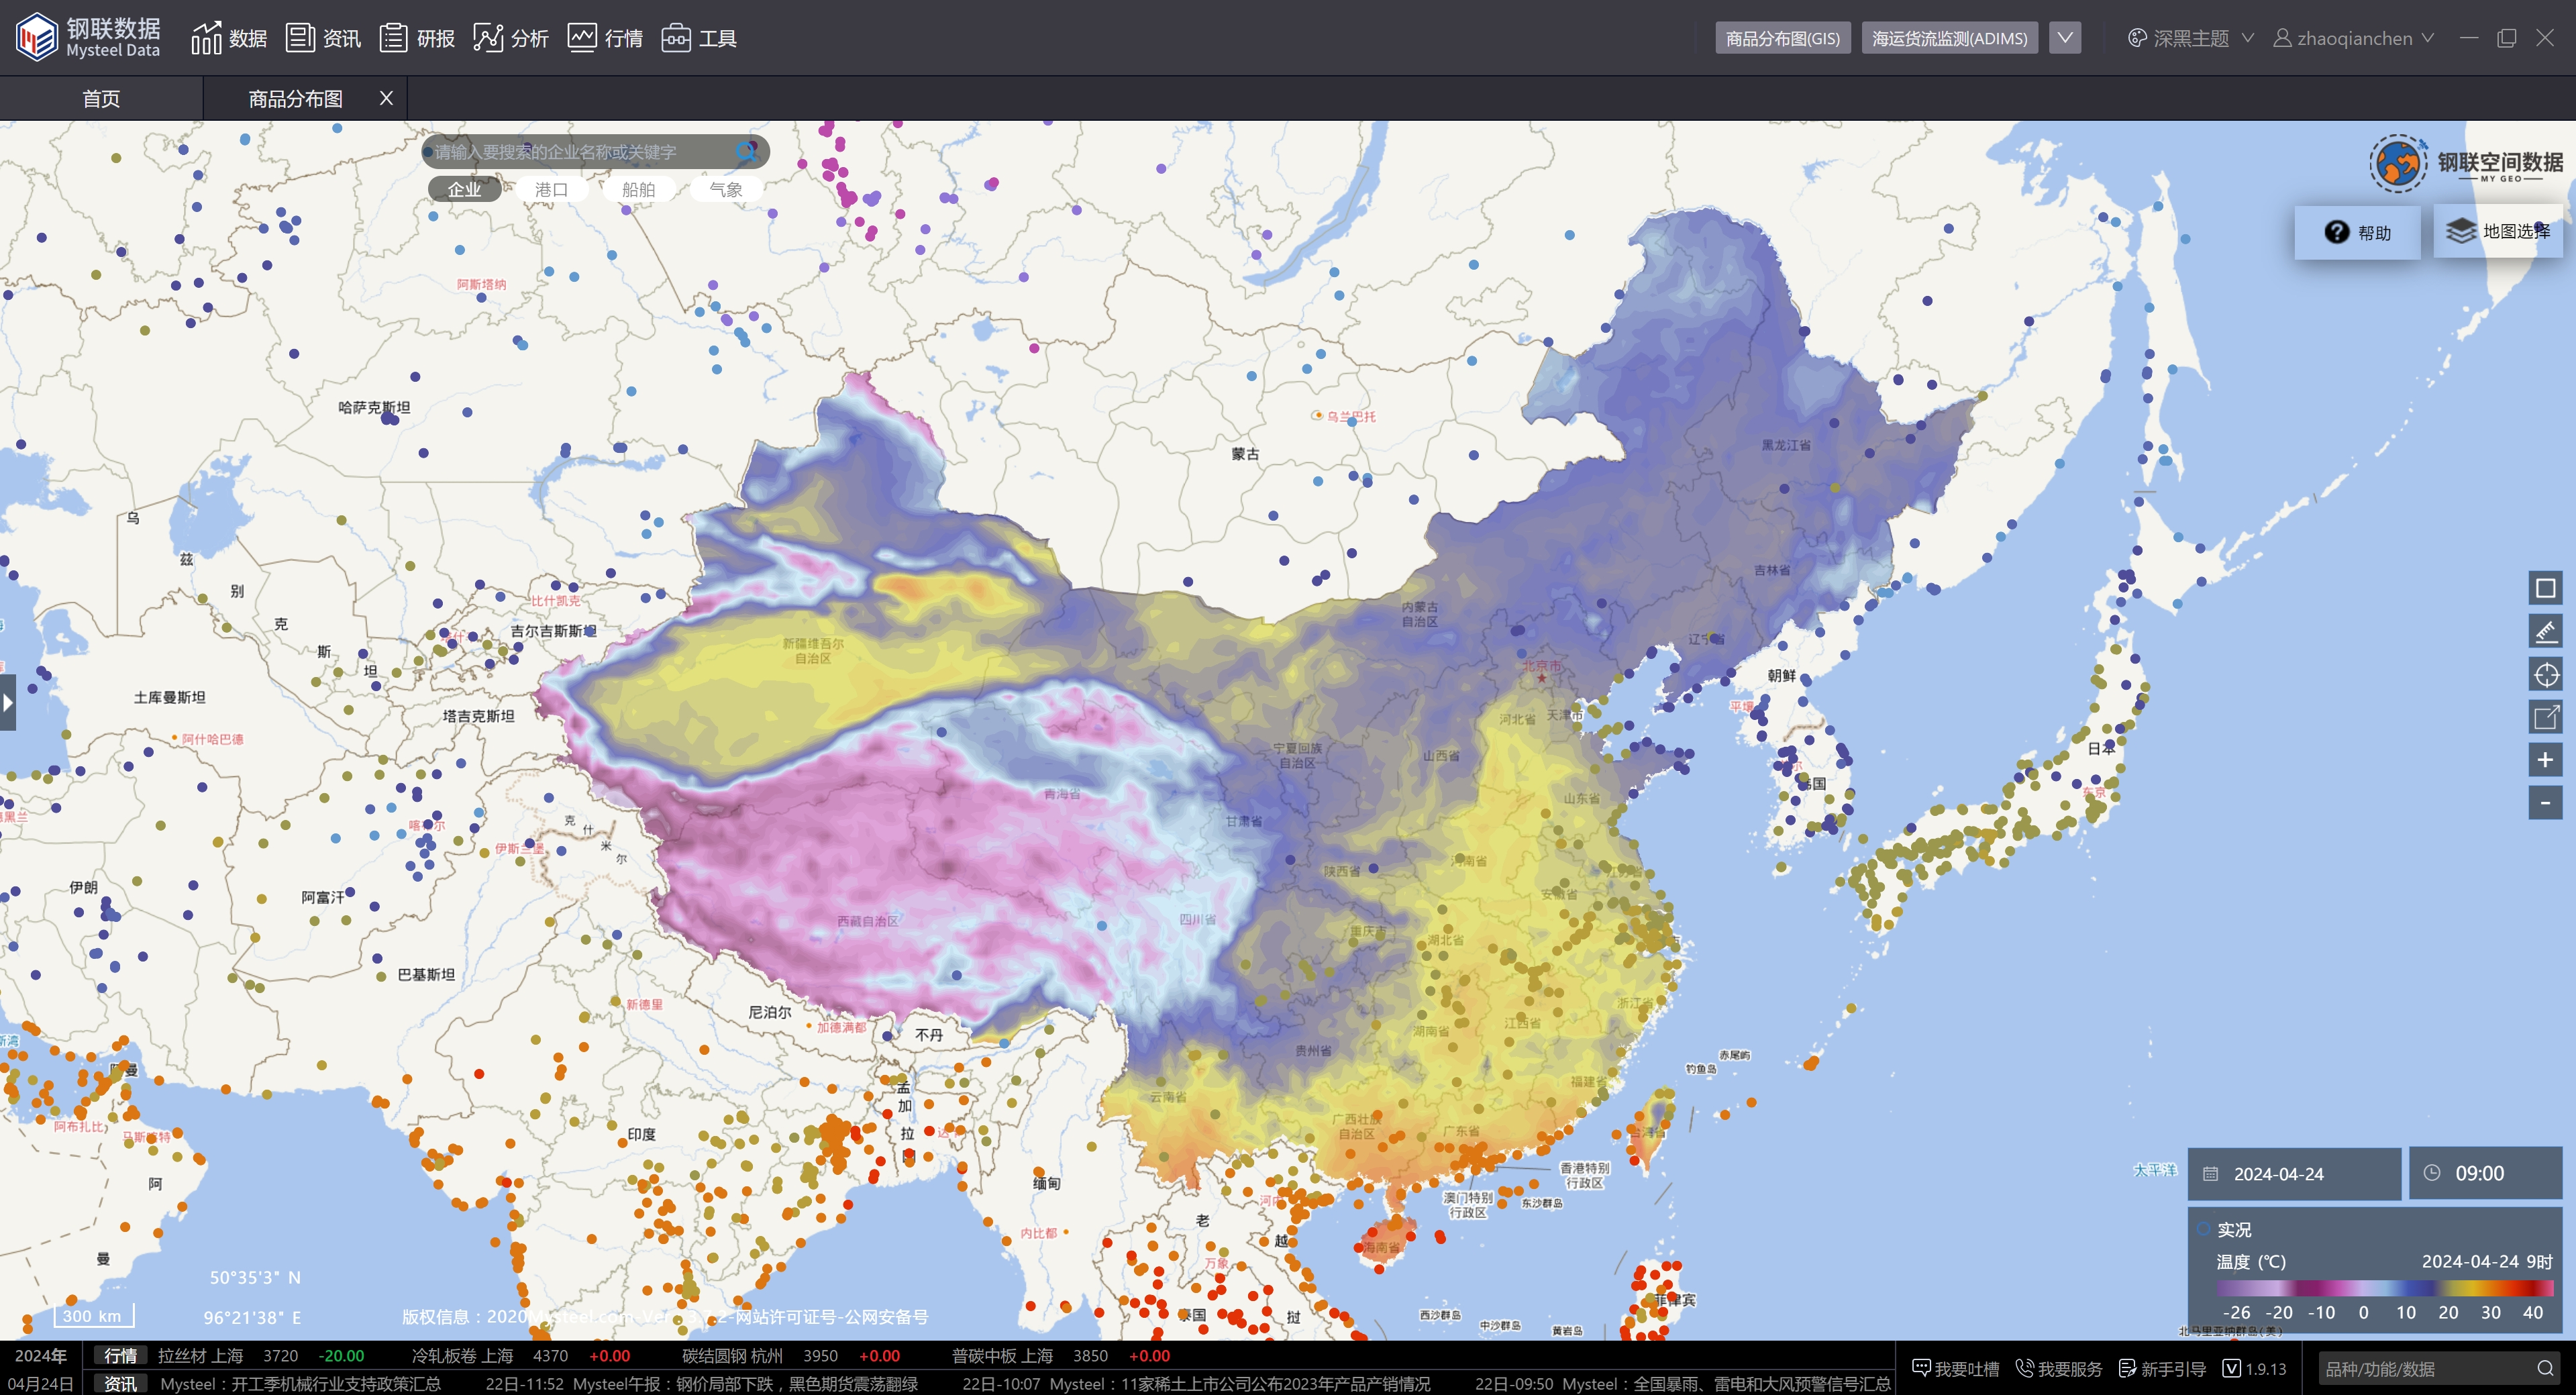Click the user profile icon
2576x1395 pixels.
tap(2282, 38)
